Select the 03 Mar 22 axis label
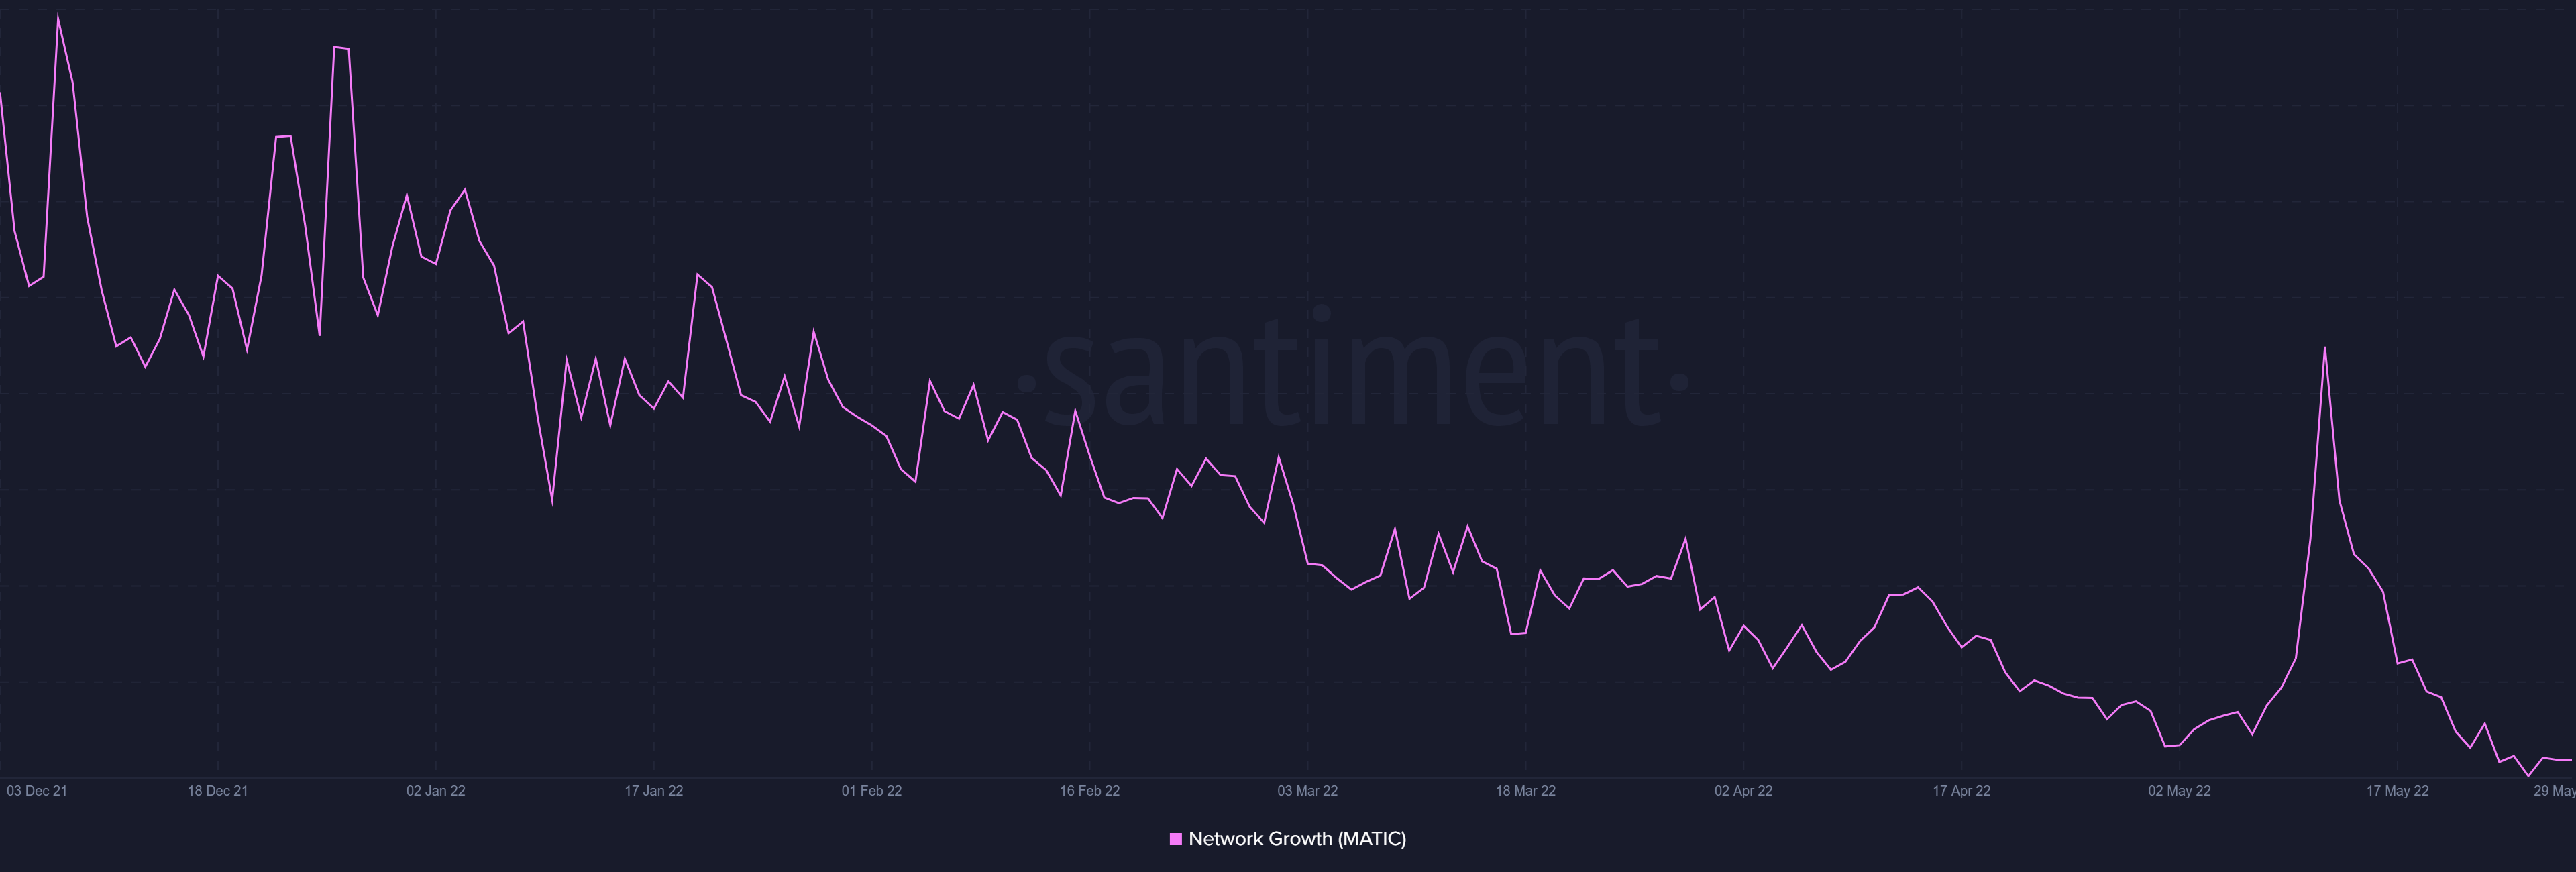The width and height of the screenshot is (2576, 872). click(x=1307, y=791)
